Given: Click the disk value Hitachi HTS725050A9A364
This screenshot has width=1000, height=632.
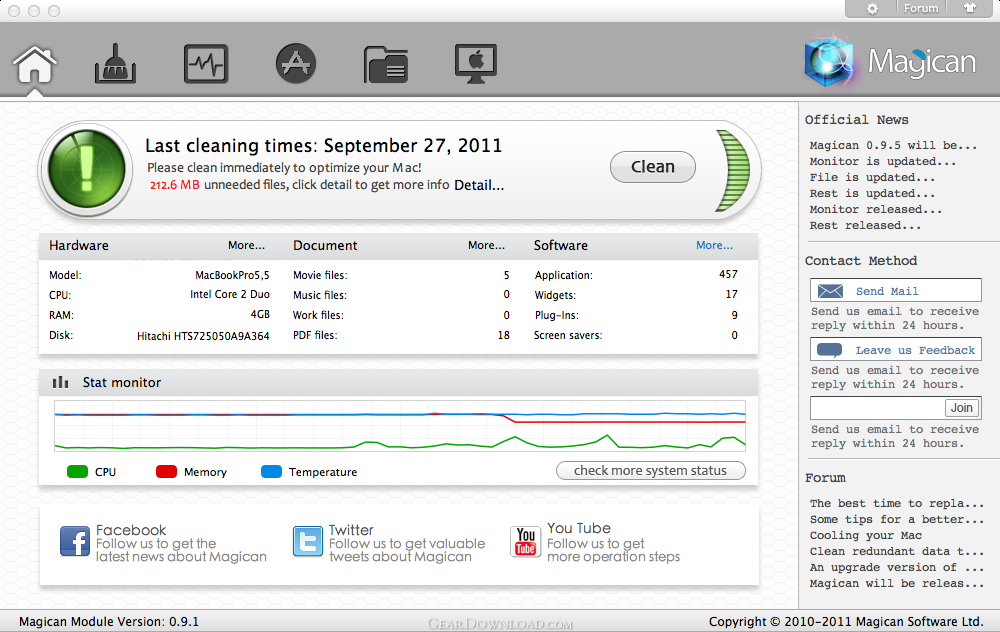Looking at the screenshot, I should click(203, 335).
